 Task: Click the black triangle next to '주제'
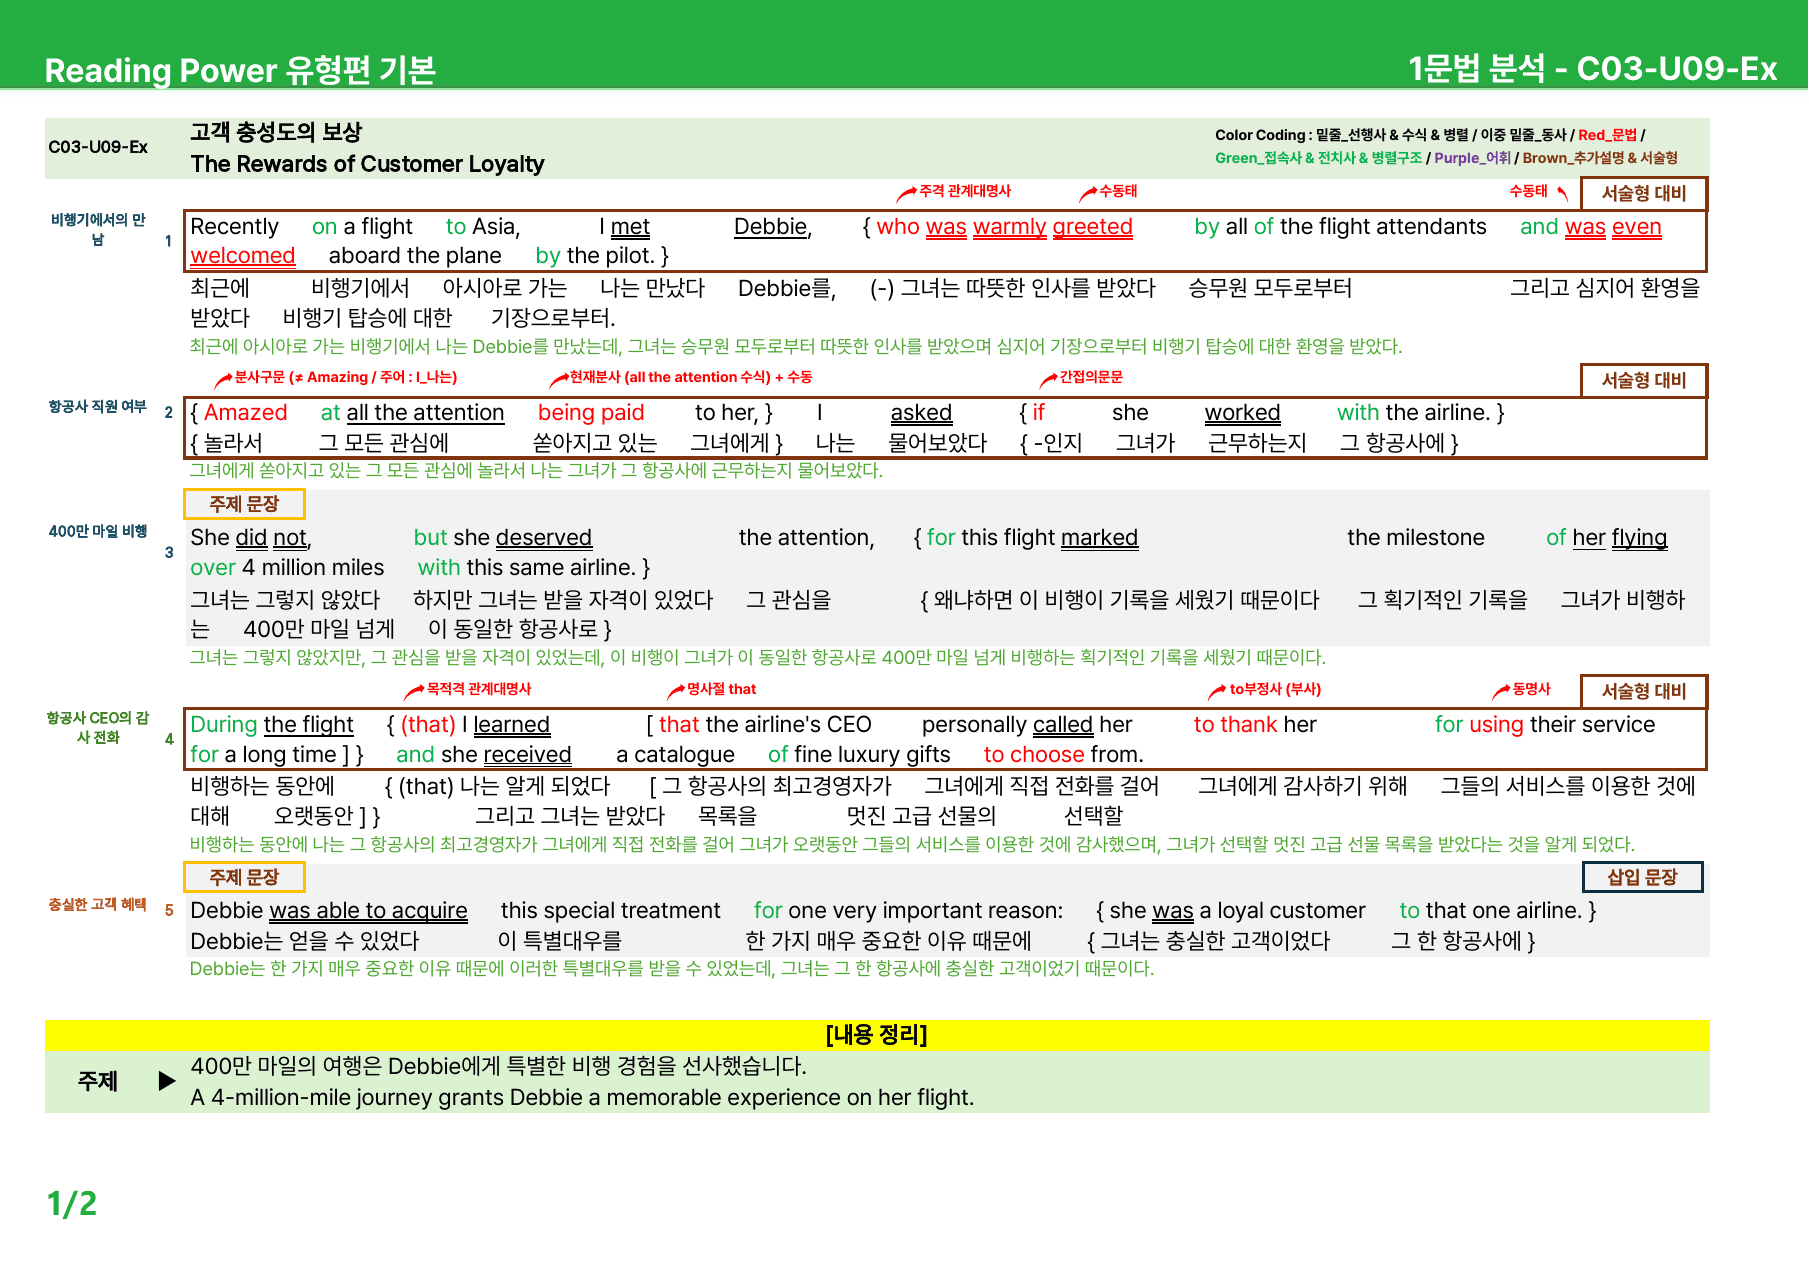tap(167, 1081)
